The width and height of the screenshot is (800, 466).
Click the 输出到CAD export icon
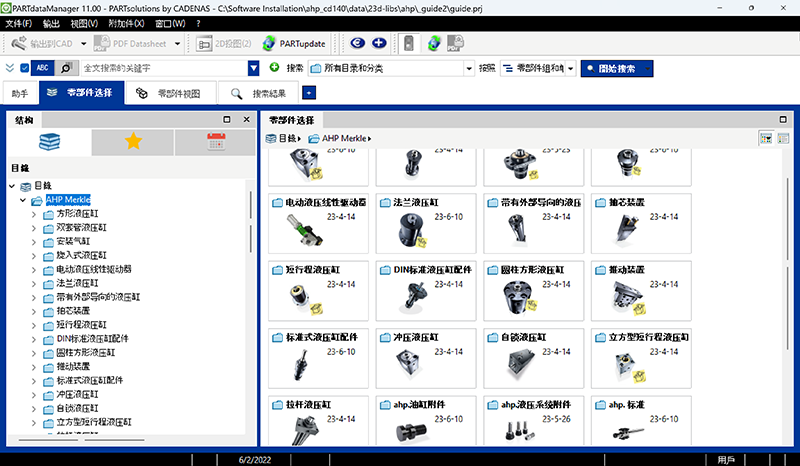(19, 44)
